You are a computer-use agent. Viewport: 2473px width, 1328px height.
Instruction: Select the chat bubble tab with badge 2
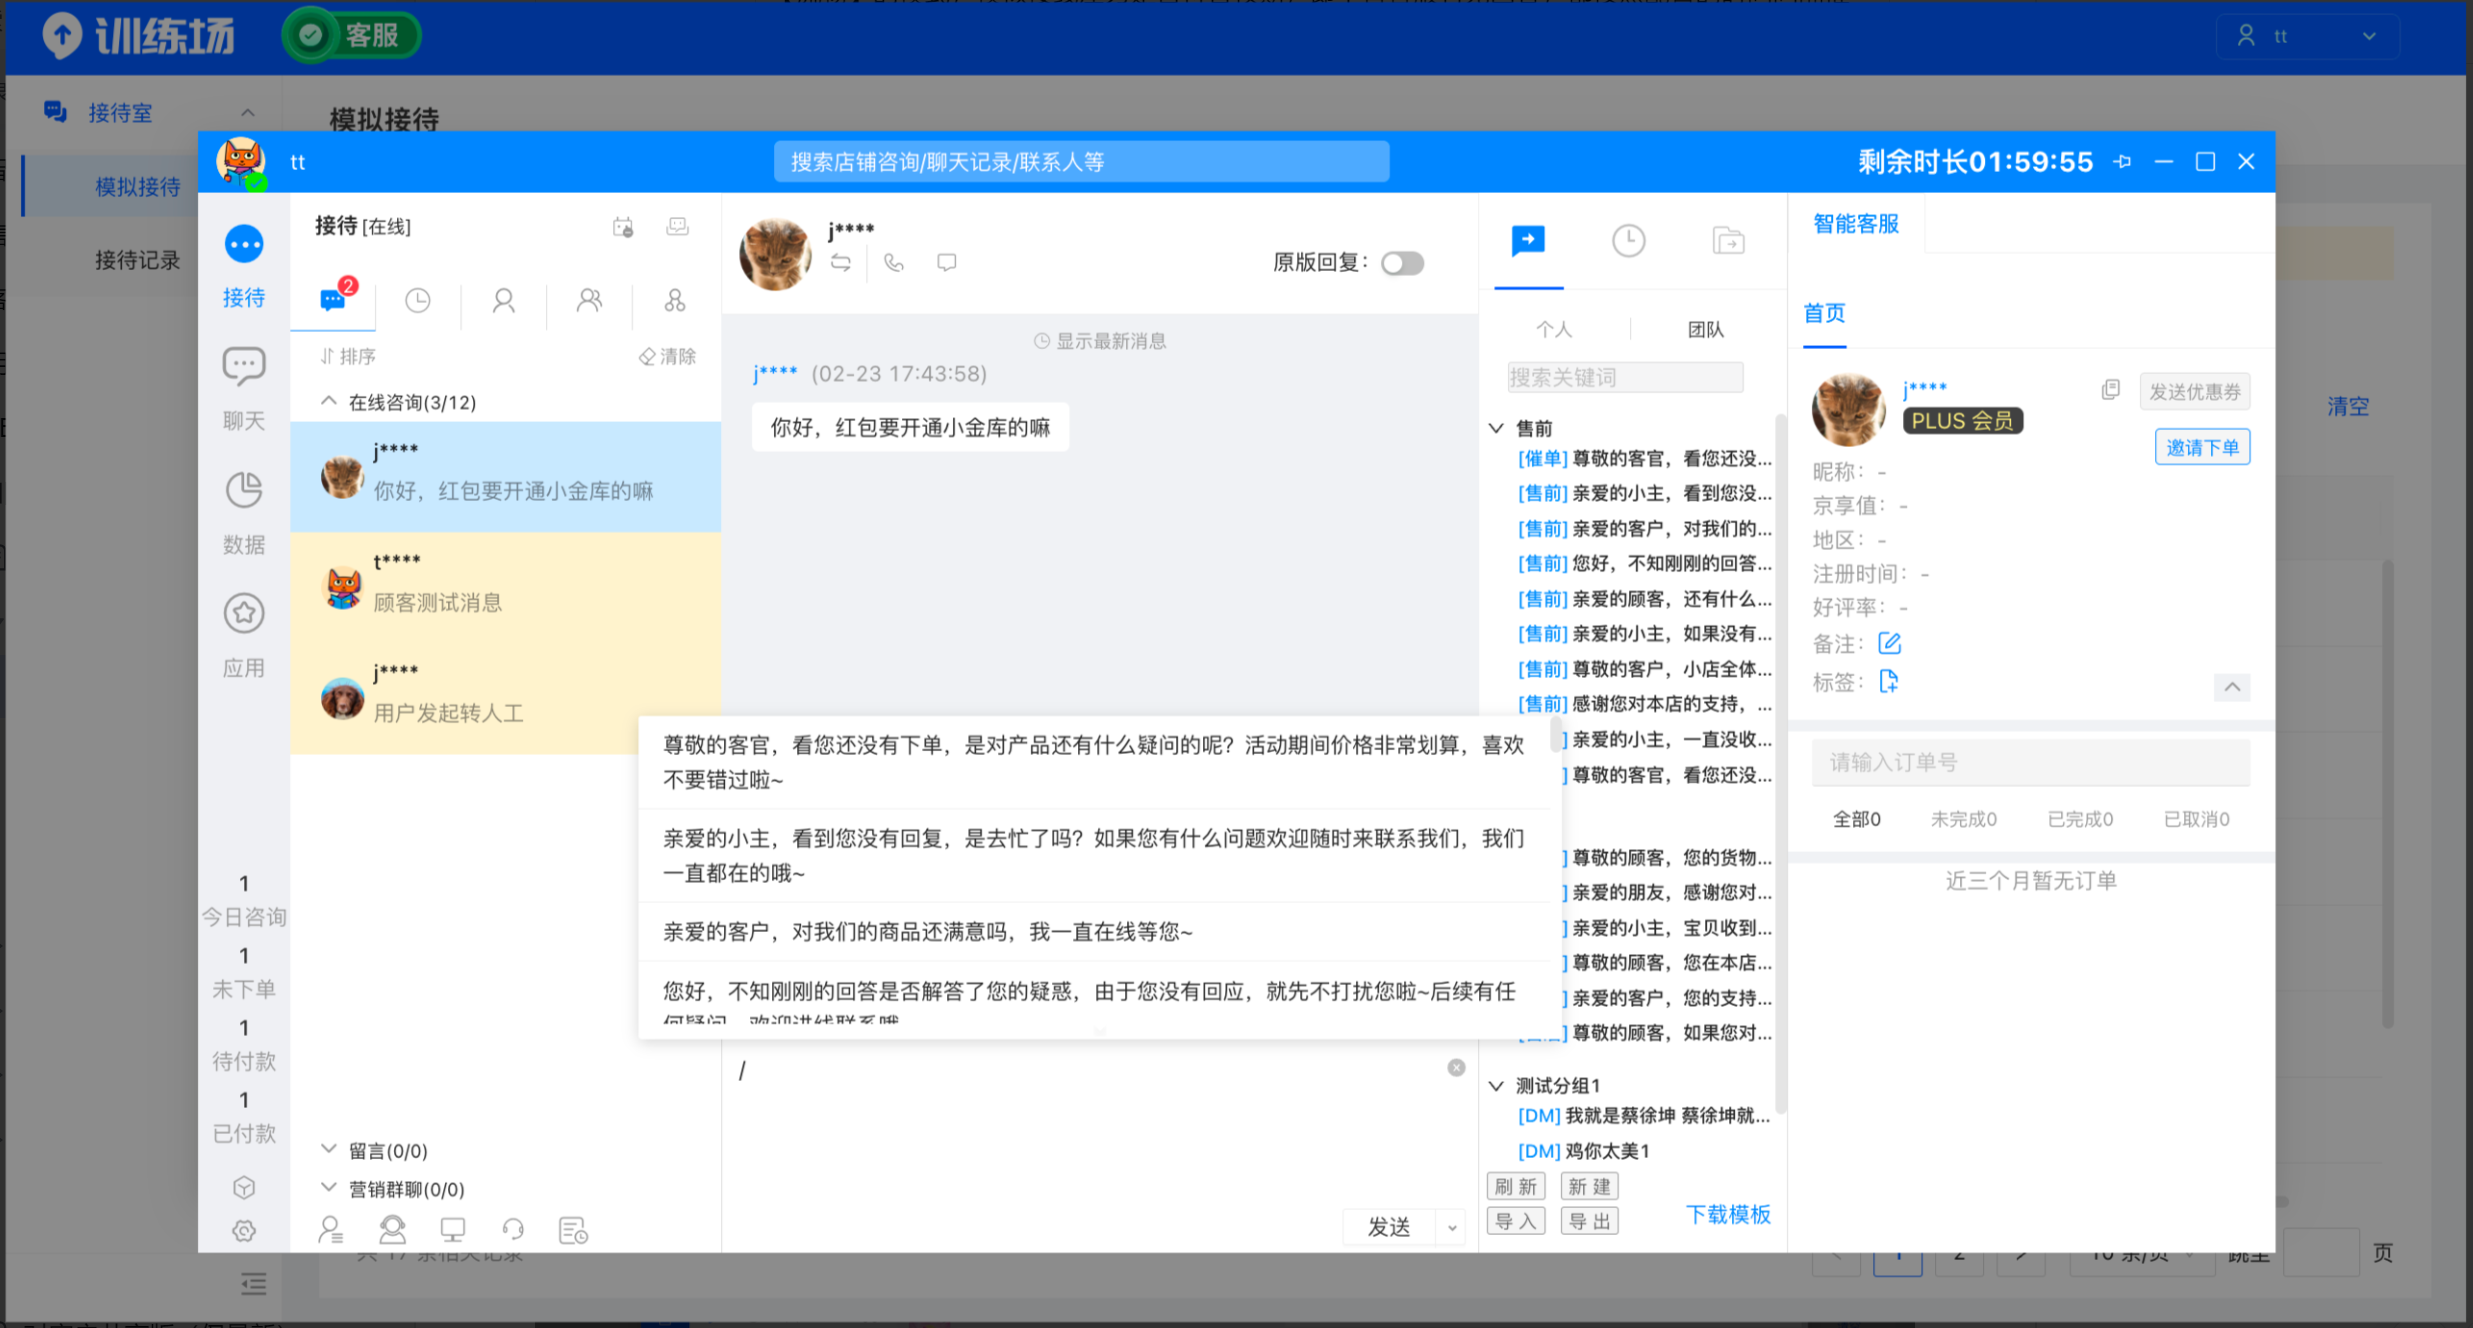333,300
